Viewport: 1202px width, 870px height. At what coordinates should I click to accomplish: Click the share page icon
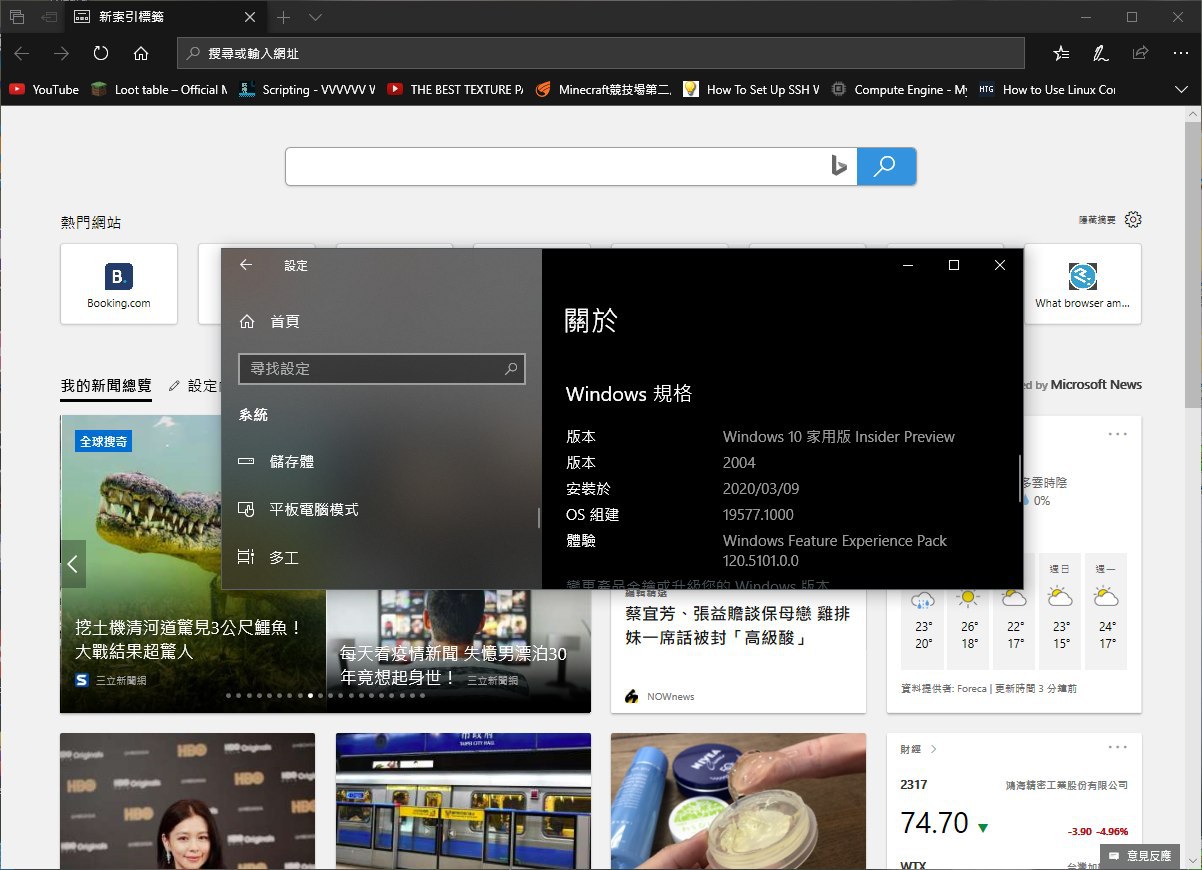click(x=1140, y=53)
